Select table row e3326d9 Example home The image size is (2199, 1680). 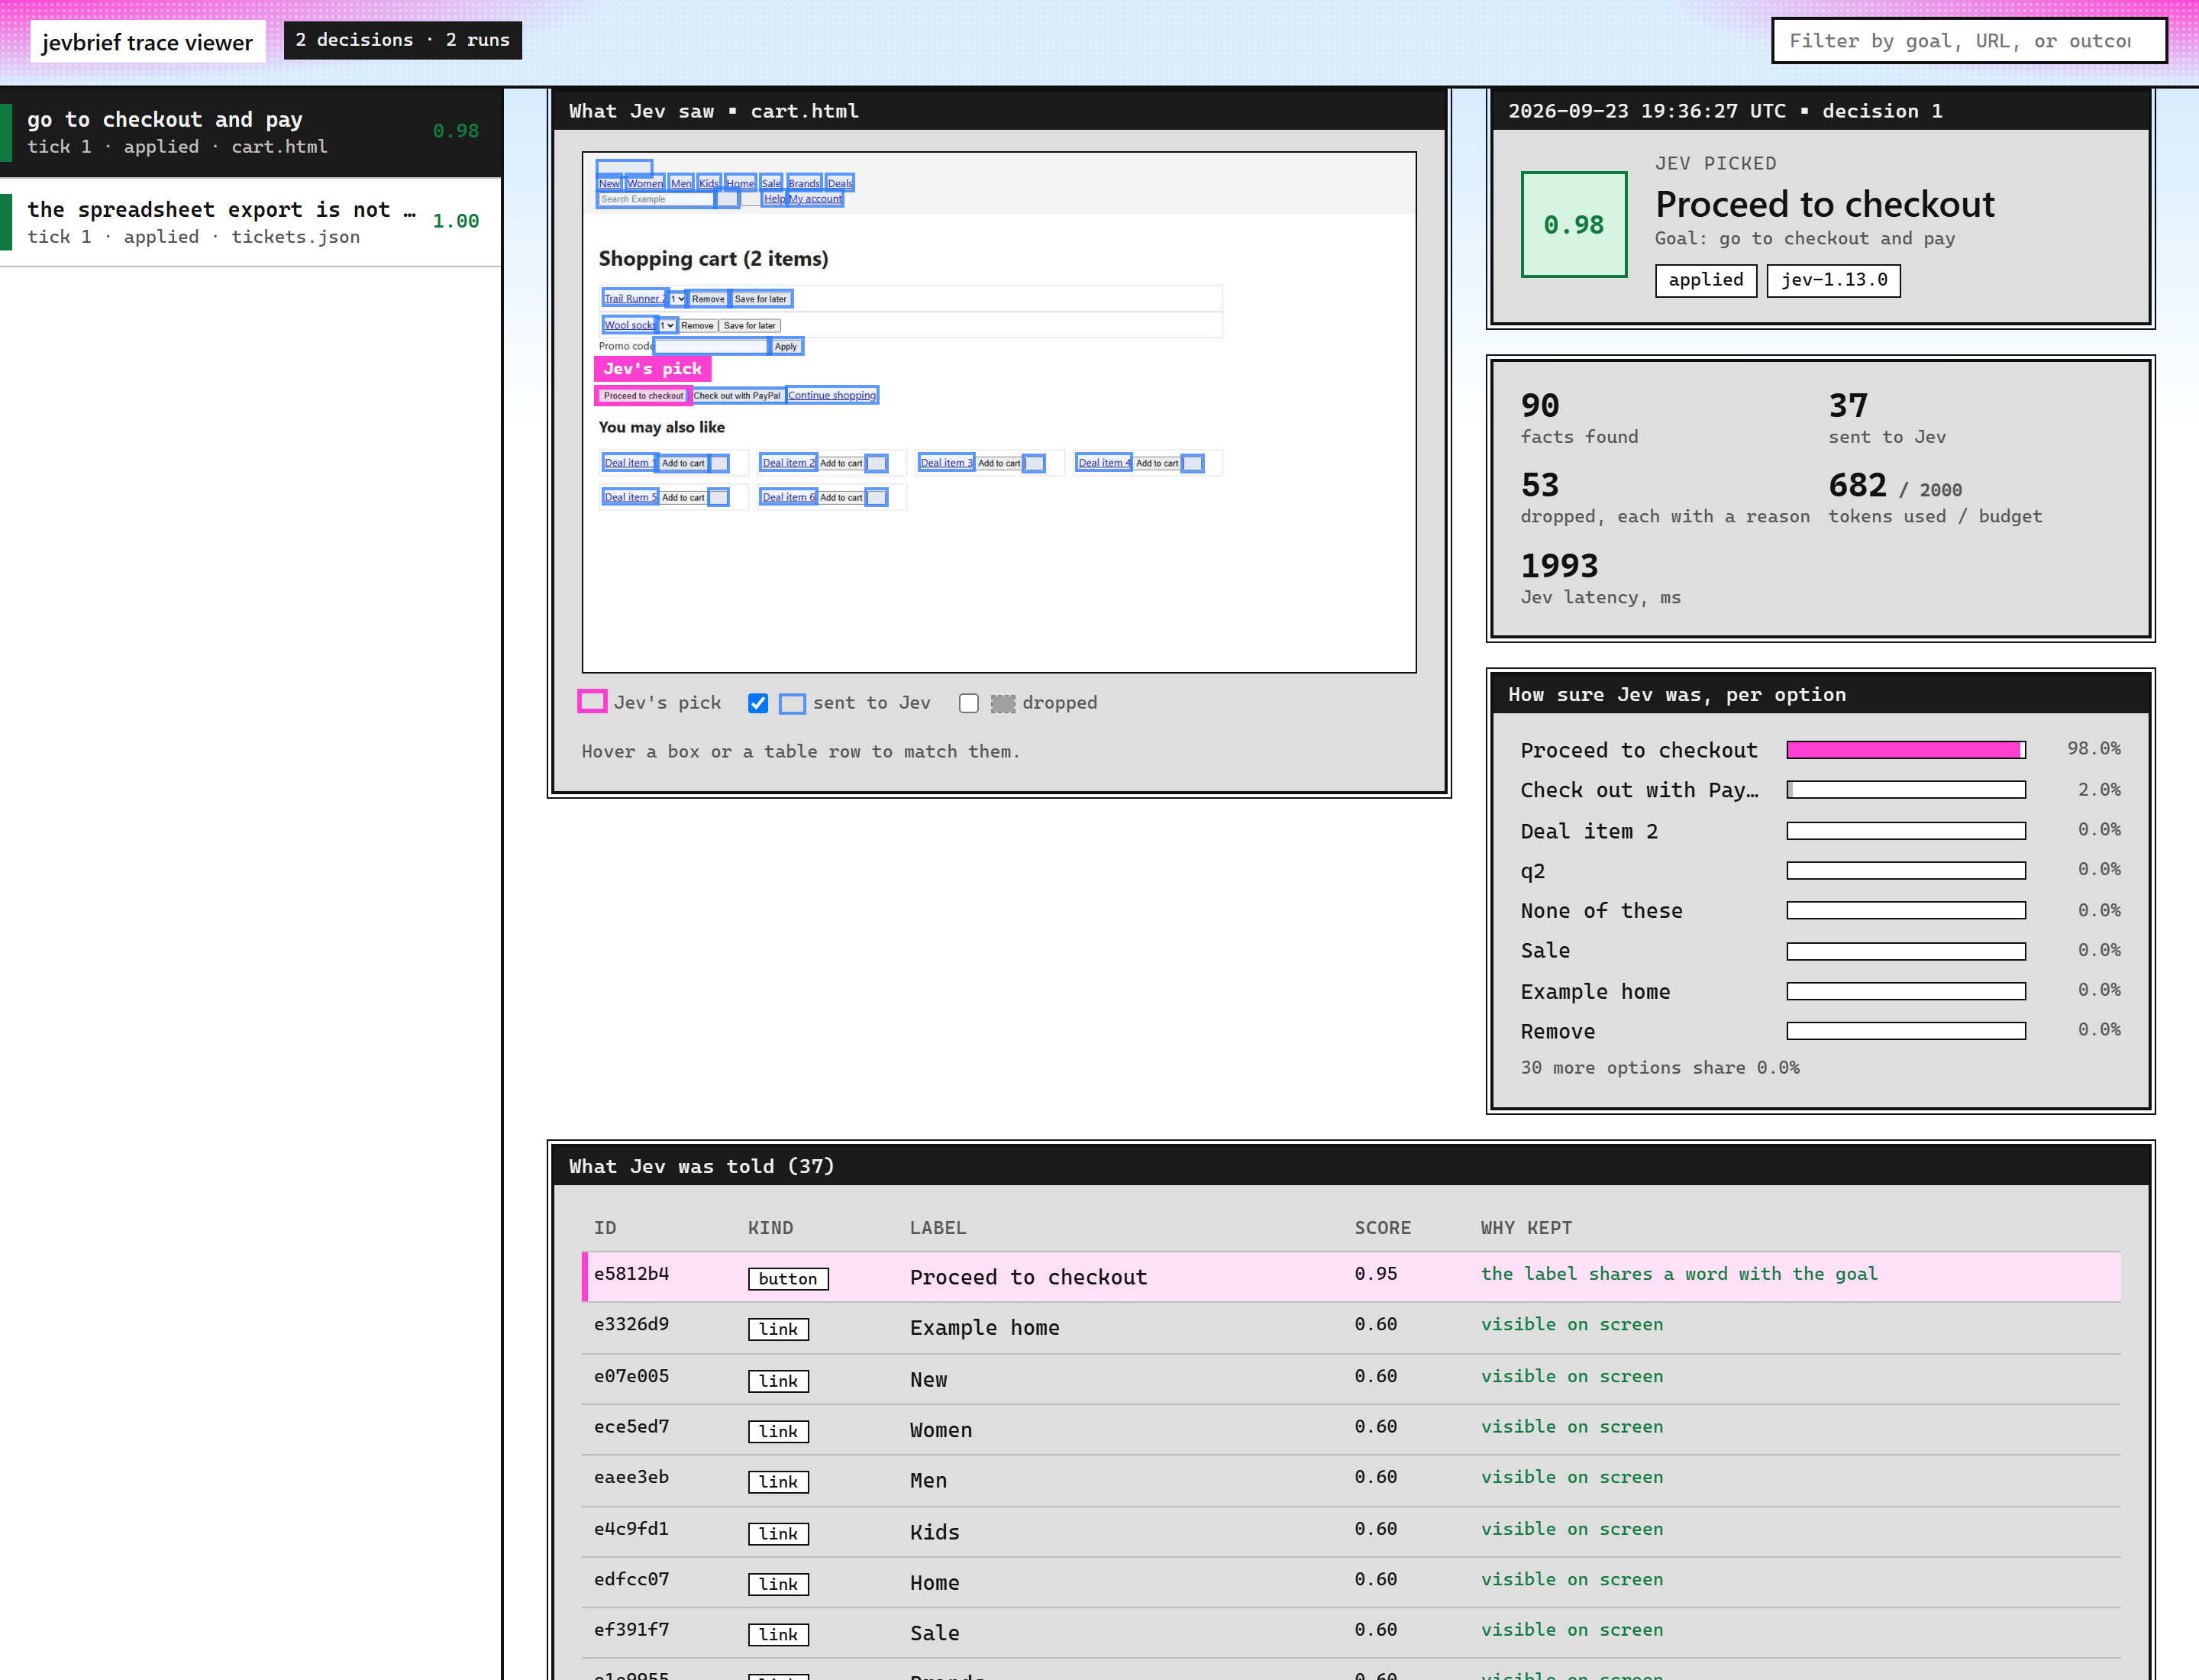click(1352, 1328)
